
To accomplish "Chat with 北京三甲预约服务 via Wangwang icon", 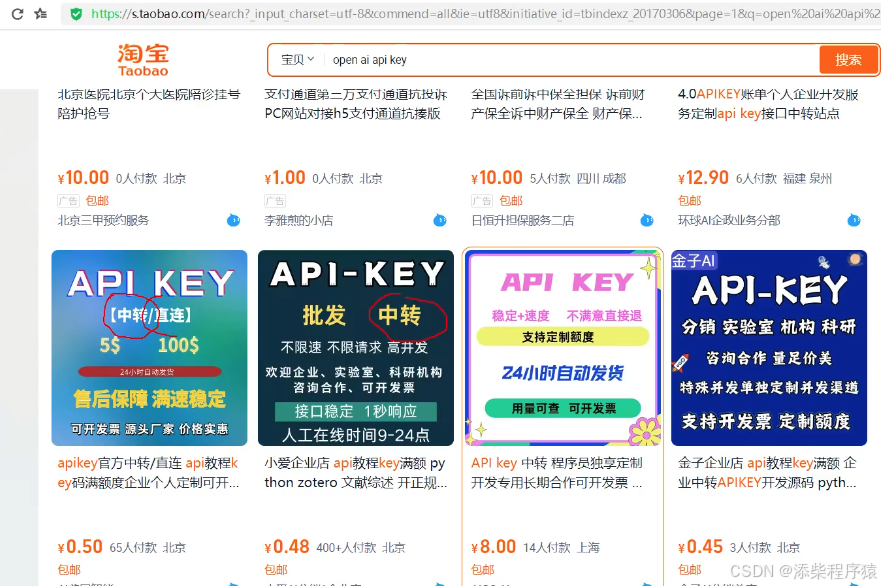I will [233, 220].
